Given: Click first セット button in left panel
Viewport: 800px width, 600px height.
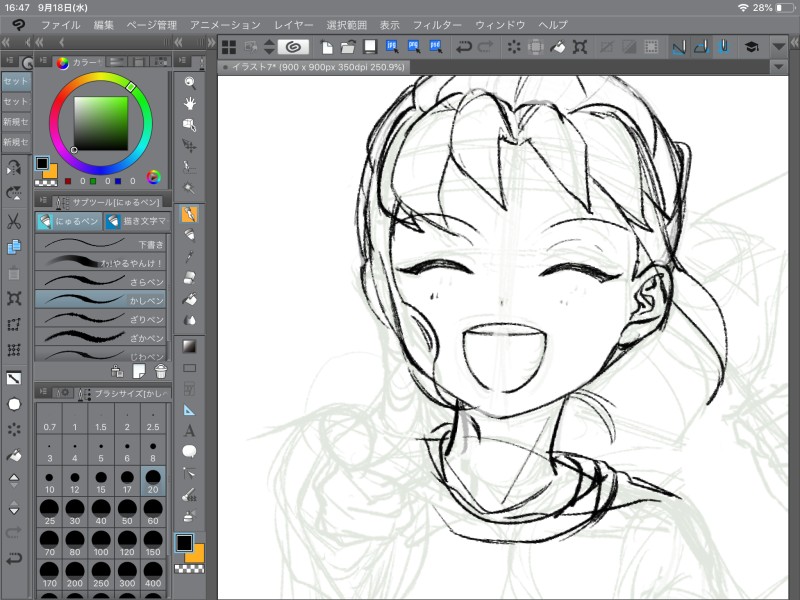Looking at the screenshot, I should point(16,81).
